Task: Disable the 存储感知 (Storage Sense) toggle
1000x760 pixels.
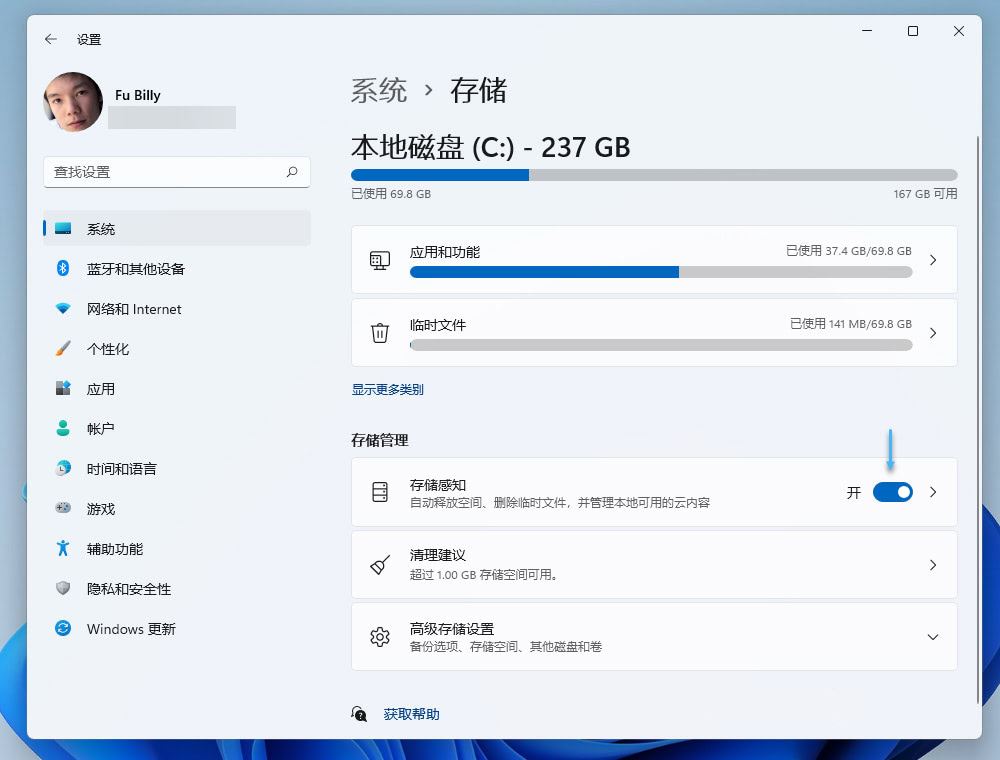Action: [893, 492]
